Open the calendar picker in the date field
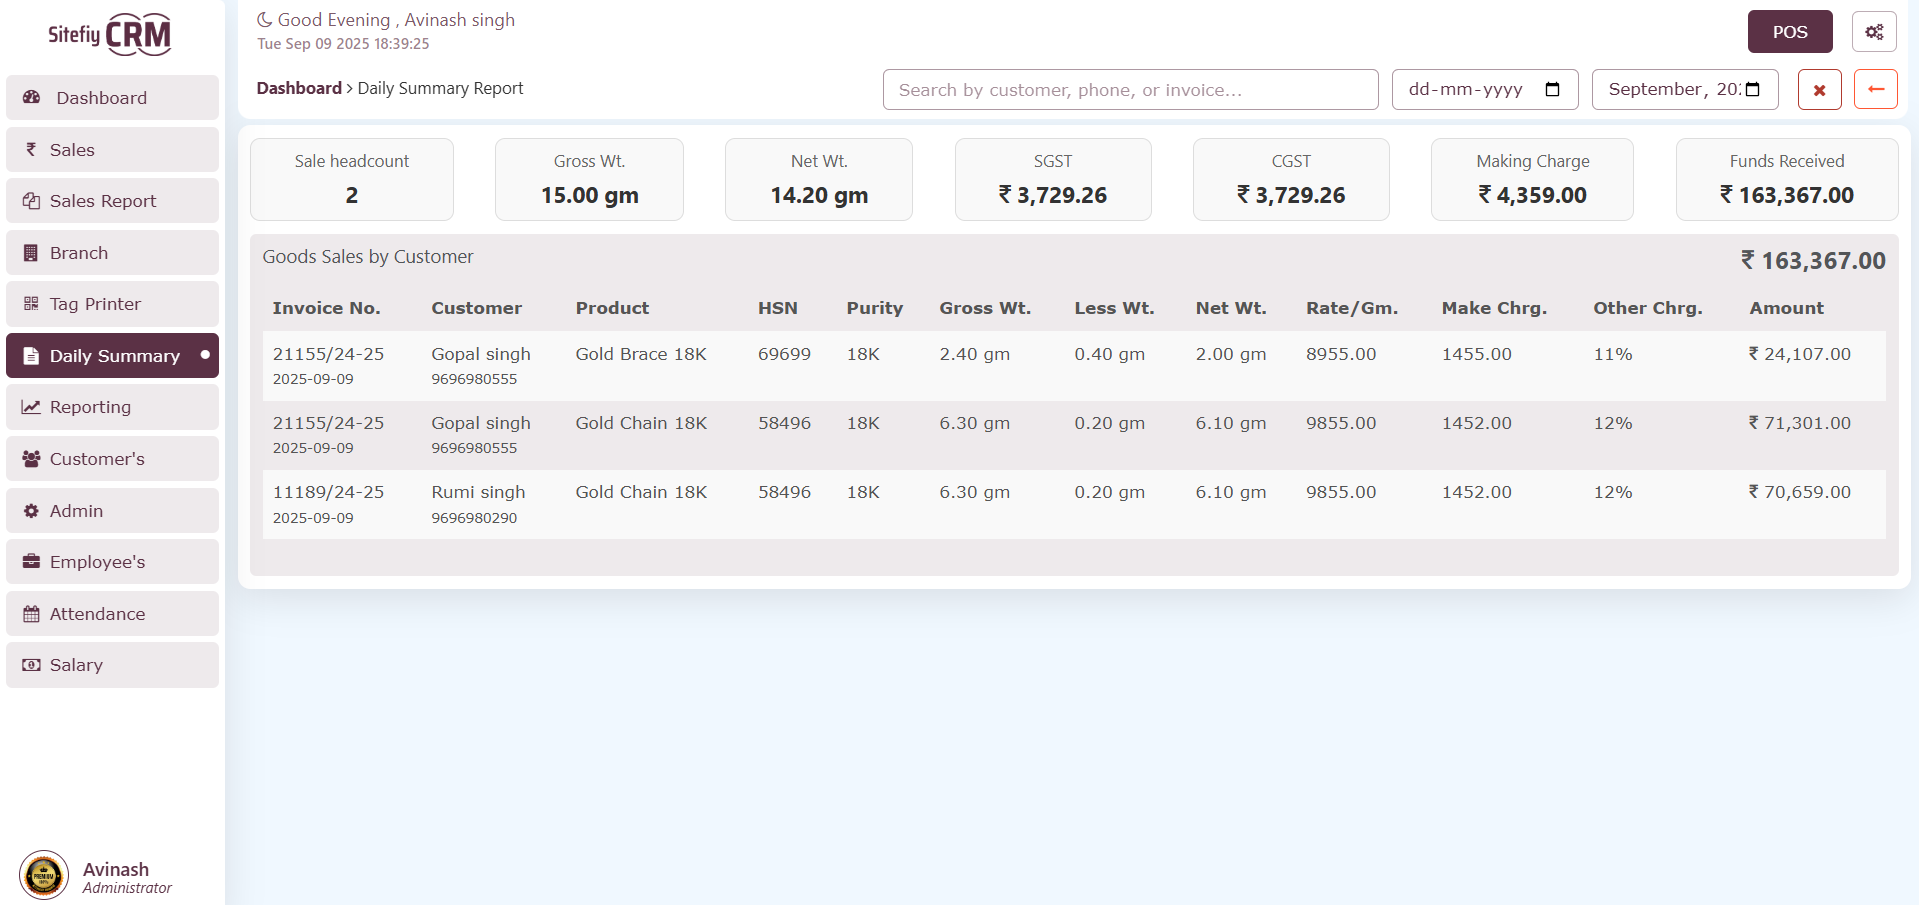 [1552, 90]
